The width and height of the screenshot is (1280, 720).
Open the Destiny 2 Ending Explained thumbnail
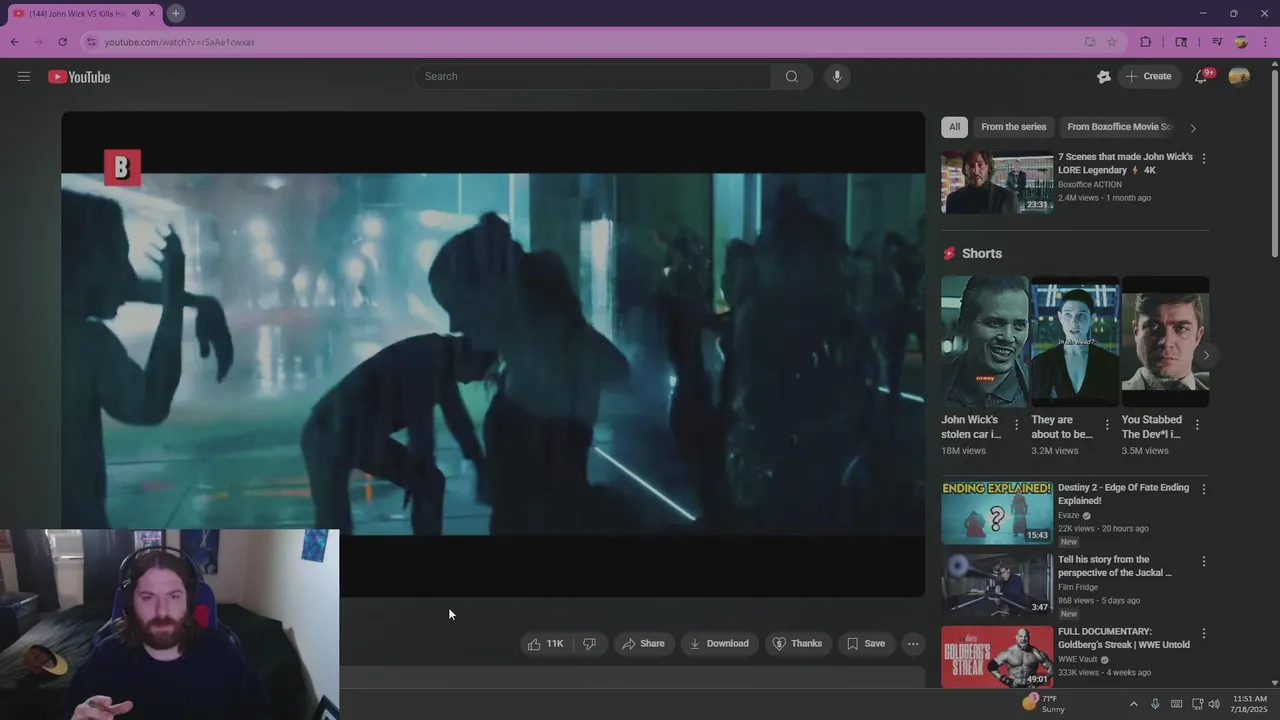click(997, 513)
